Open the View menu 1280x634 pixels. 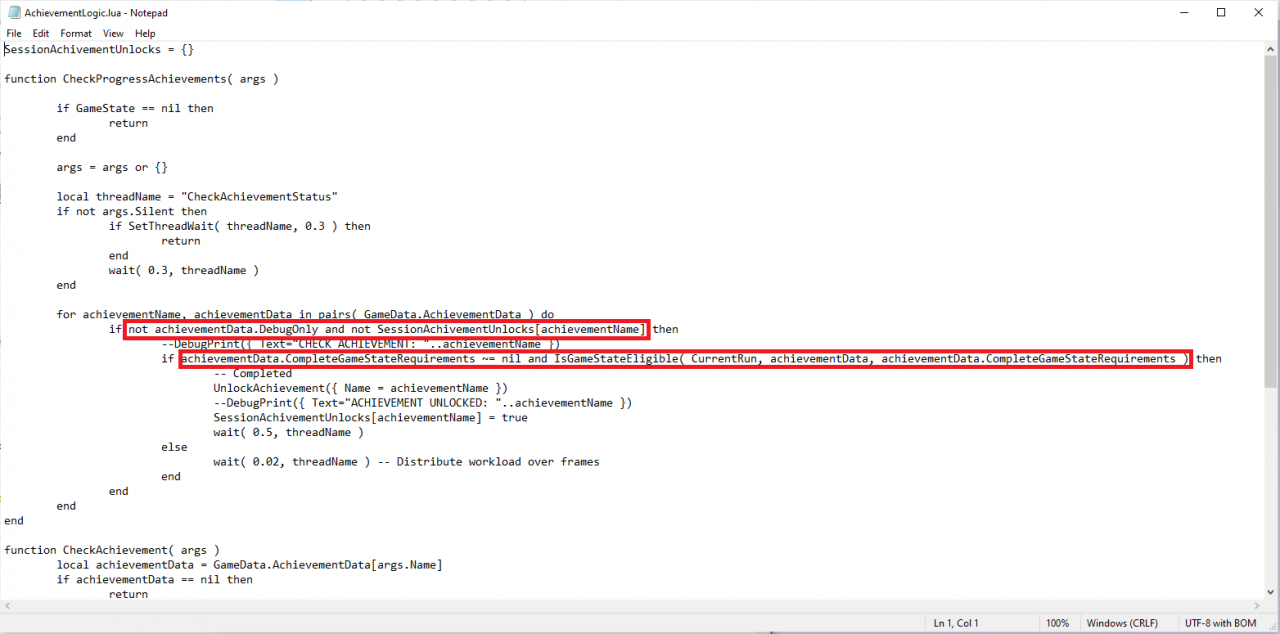[113, 33]
